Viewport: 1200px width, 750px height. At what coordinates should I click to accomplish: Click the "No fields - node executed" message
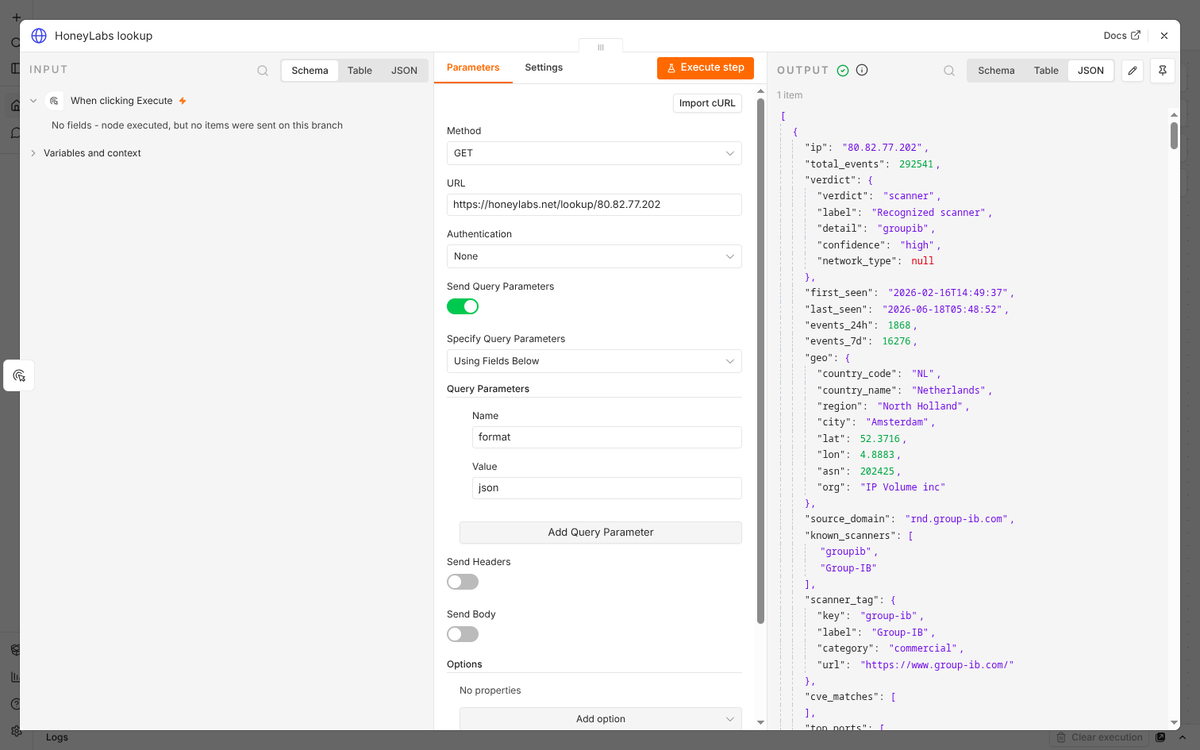click(197, 125)
